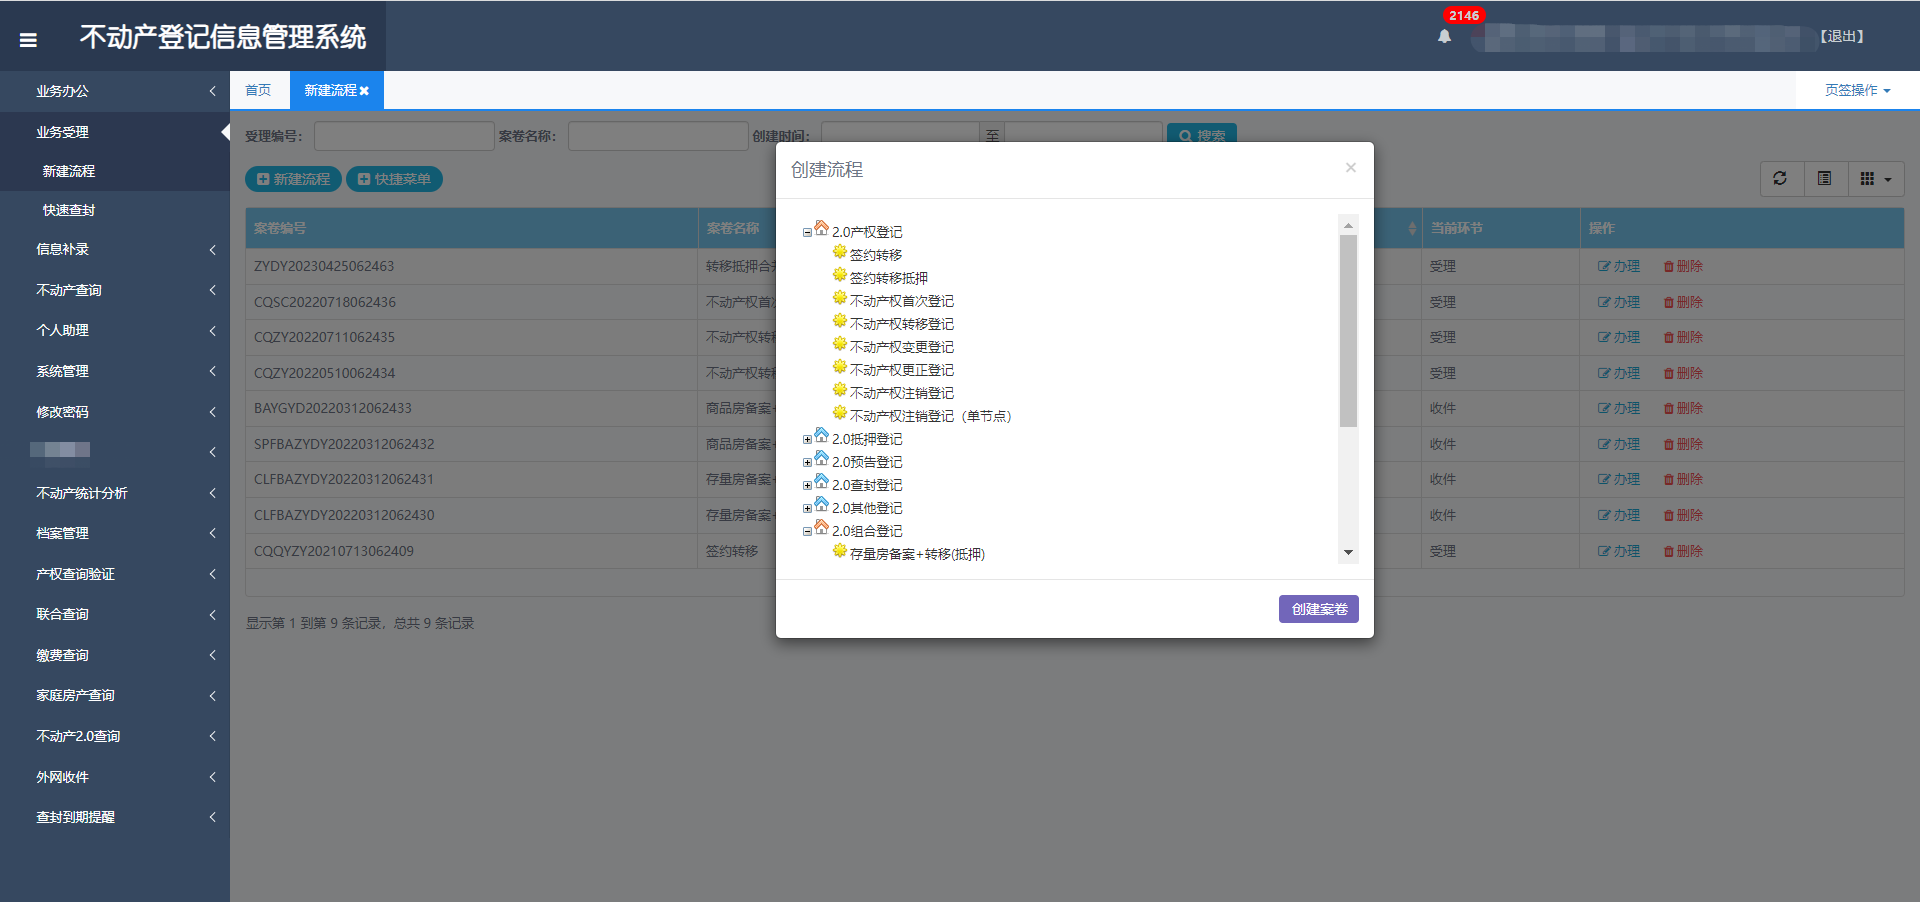Click the dialog tree scrollbar down arrow
This screenshot has width=1920, height=902.
point(1348,552)
